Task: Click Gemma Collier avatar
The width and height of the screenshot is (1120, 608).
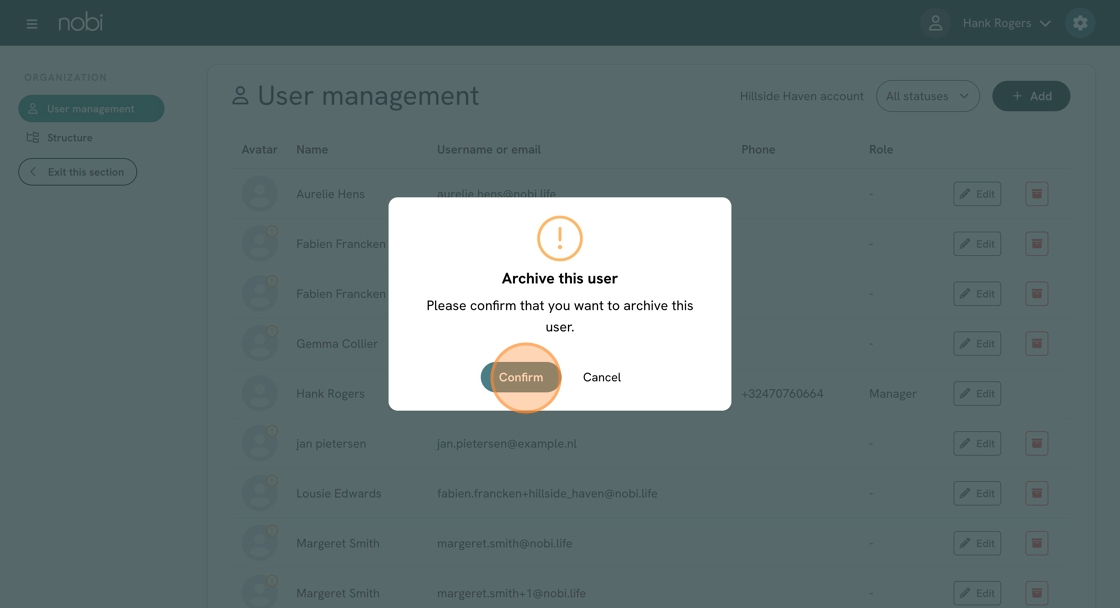Action: (x=259, y=344)
